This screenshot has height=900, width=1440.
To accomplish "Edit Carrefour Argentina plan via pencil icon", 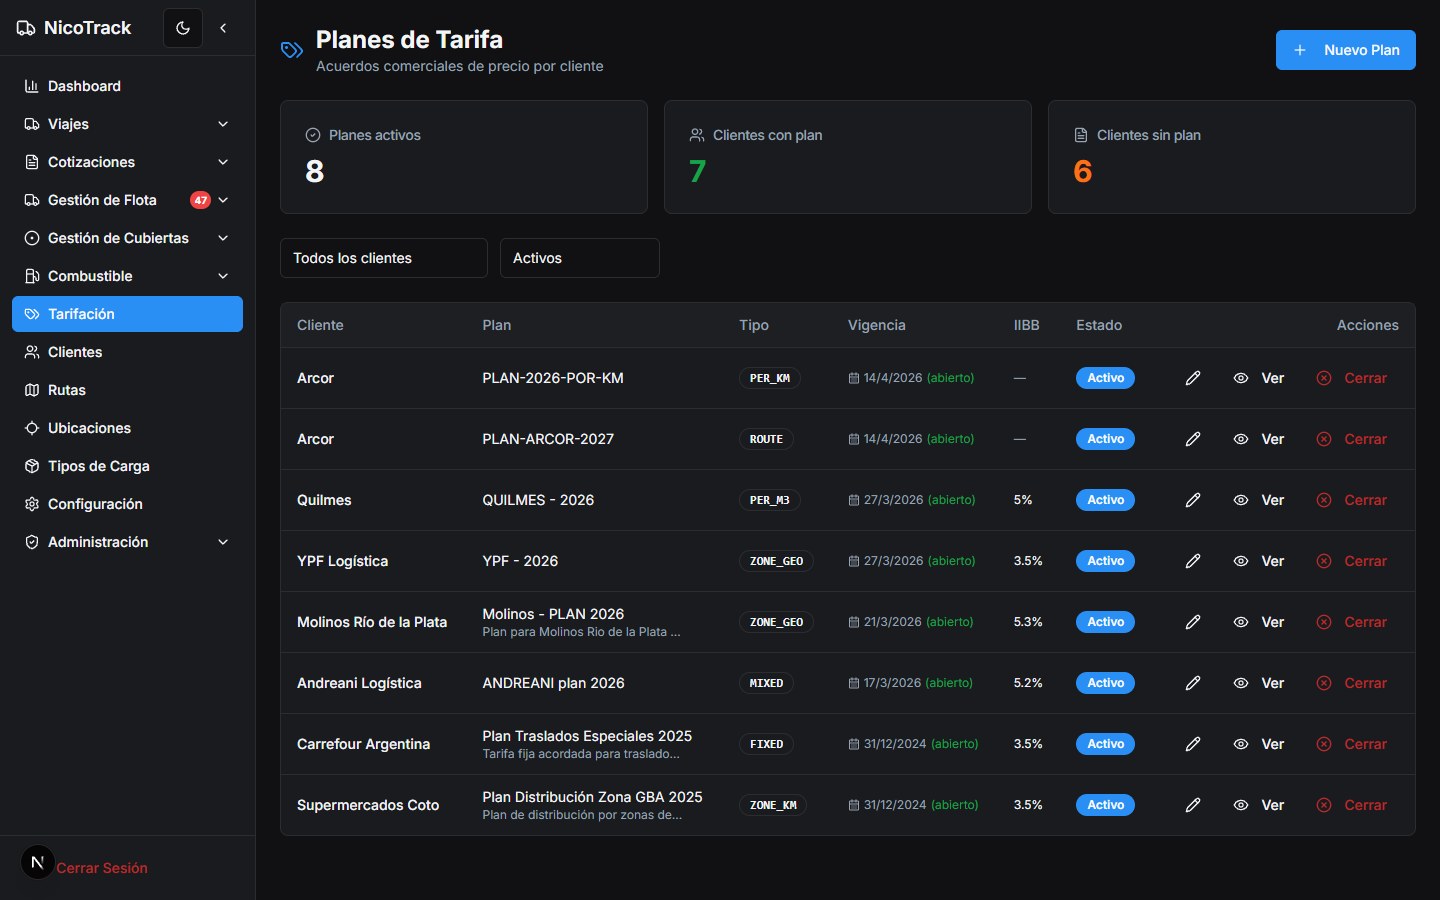I will [1193, 744].
